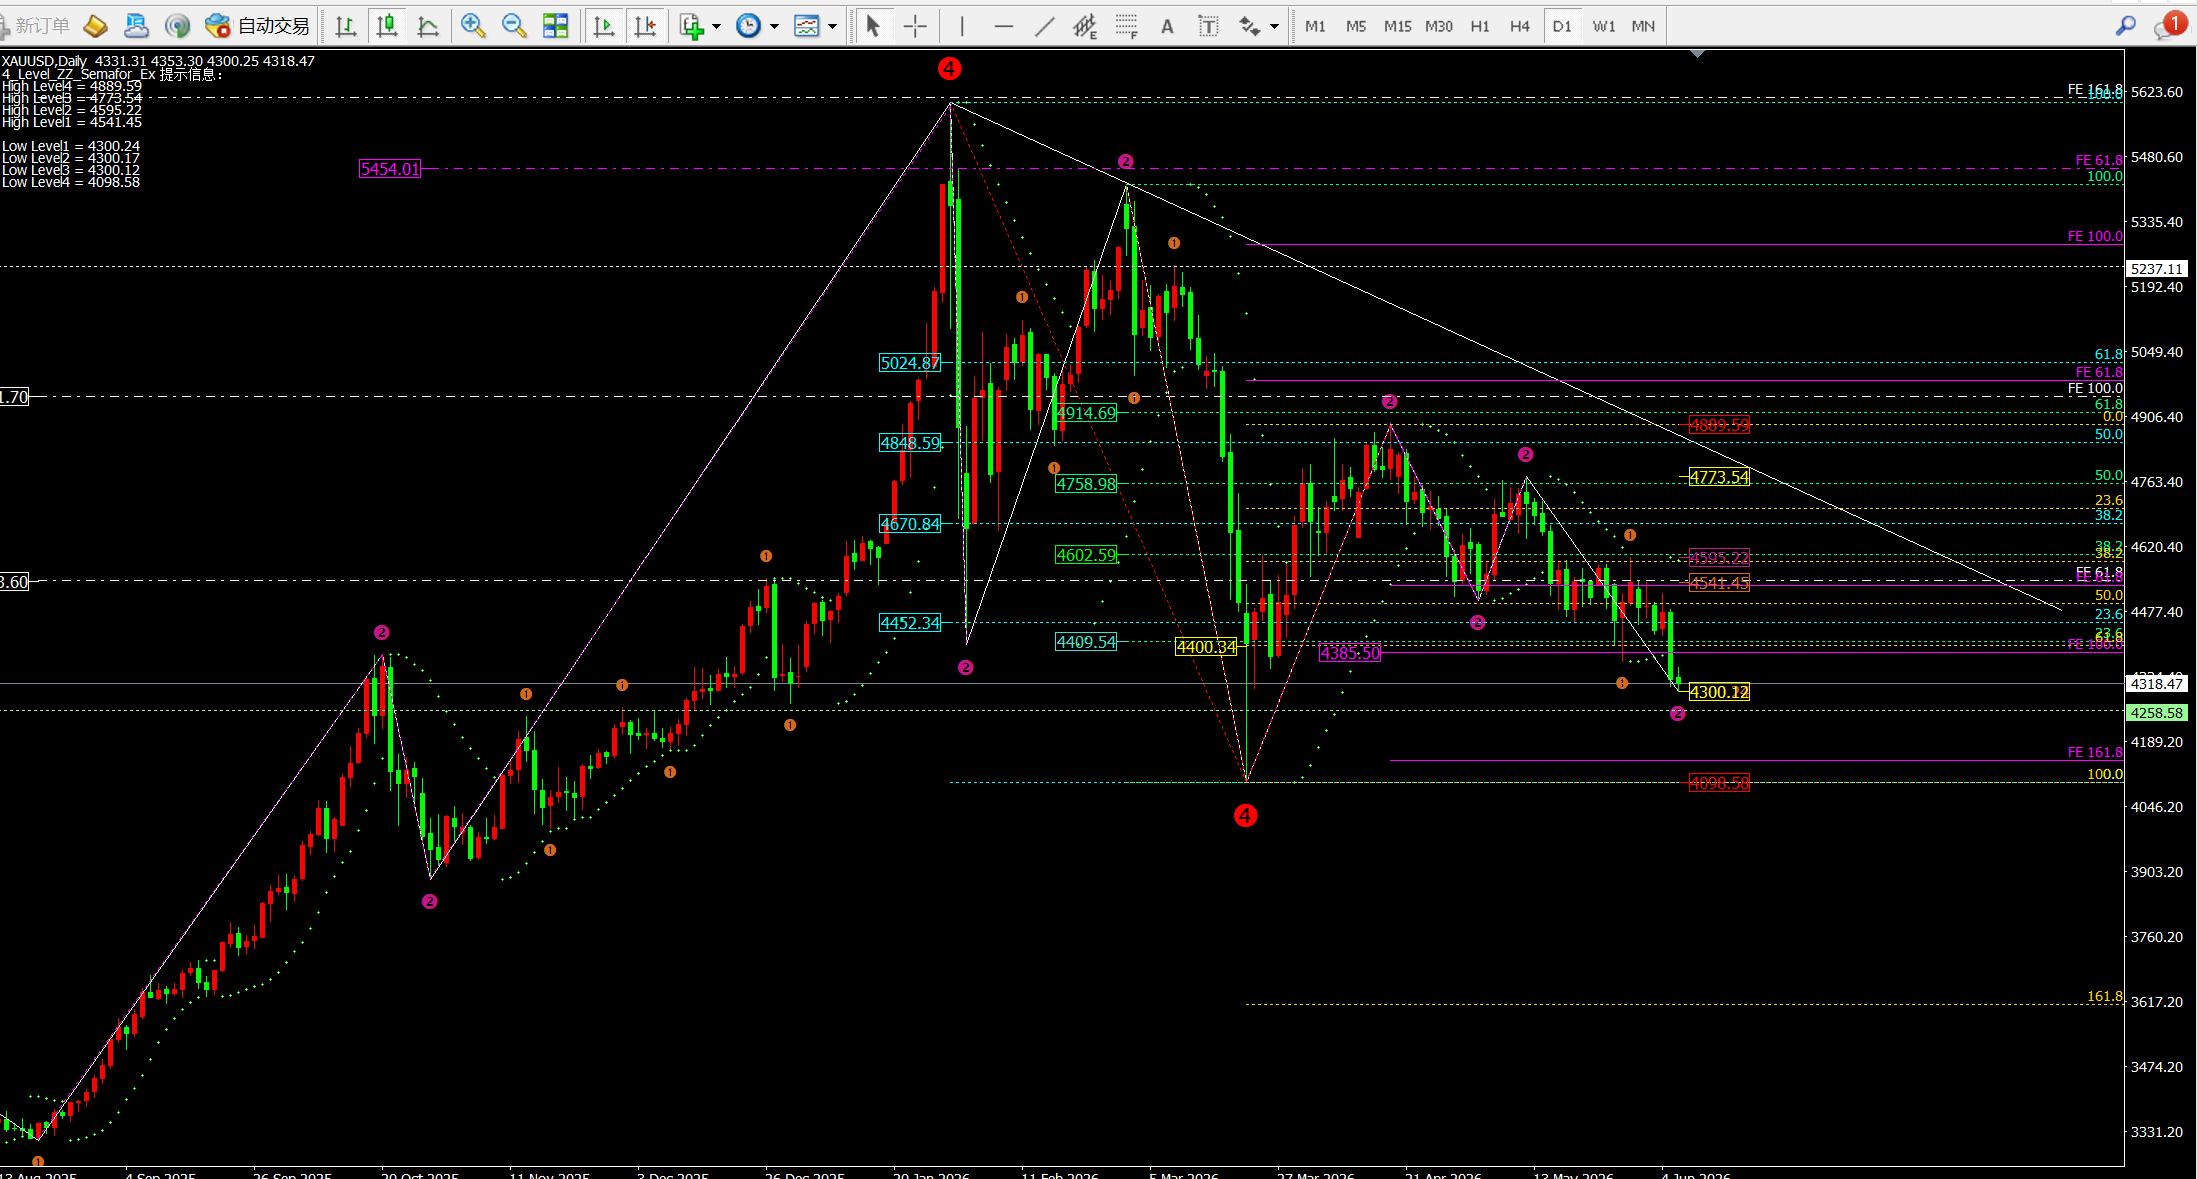This screenshot has width=2197, height=1179.
Task: Expand the templates dropdown arrow
Action: tap(832, 26)
